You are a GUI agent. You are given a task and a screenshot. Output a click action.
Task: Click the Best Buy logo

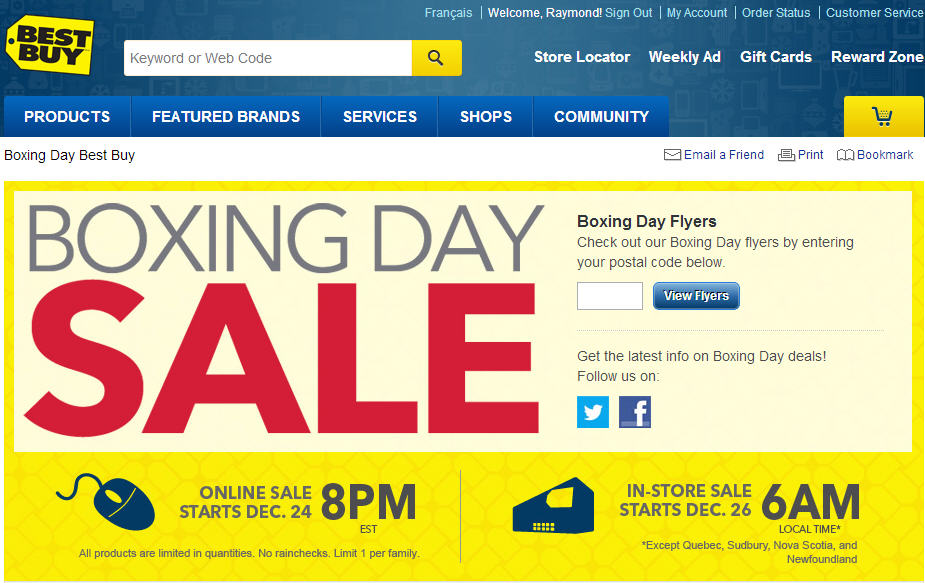50,45
